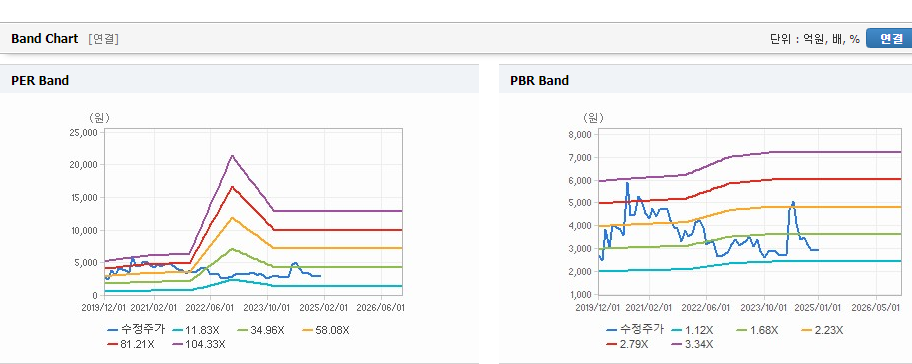Click the 10,000 y-axis label in PER chart
912x364 pixels.
click(84, 231)
